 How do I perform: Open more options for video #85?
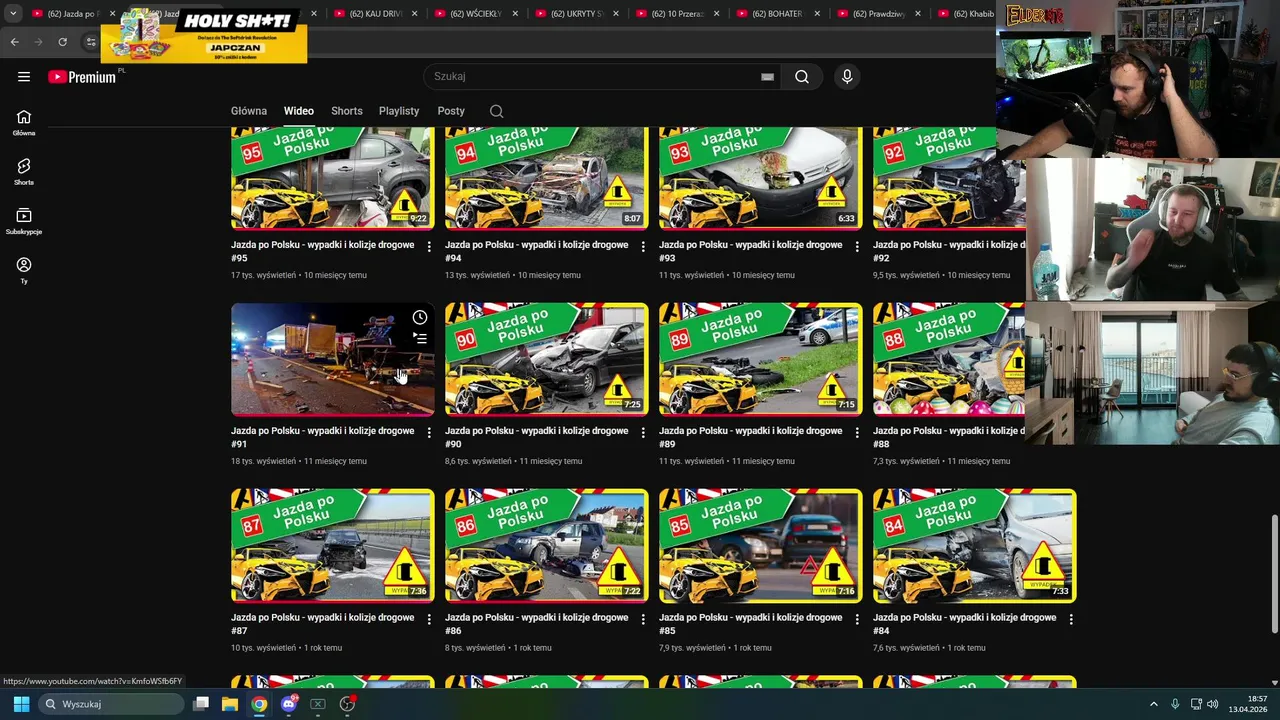(857, 619)
